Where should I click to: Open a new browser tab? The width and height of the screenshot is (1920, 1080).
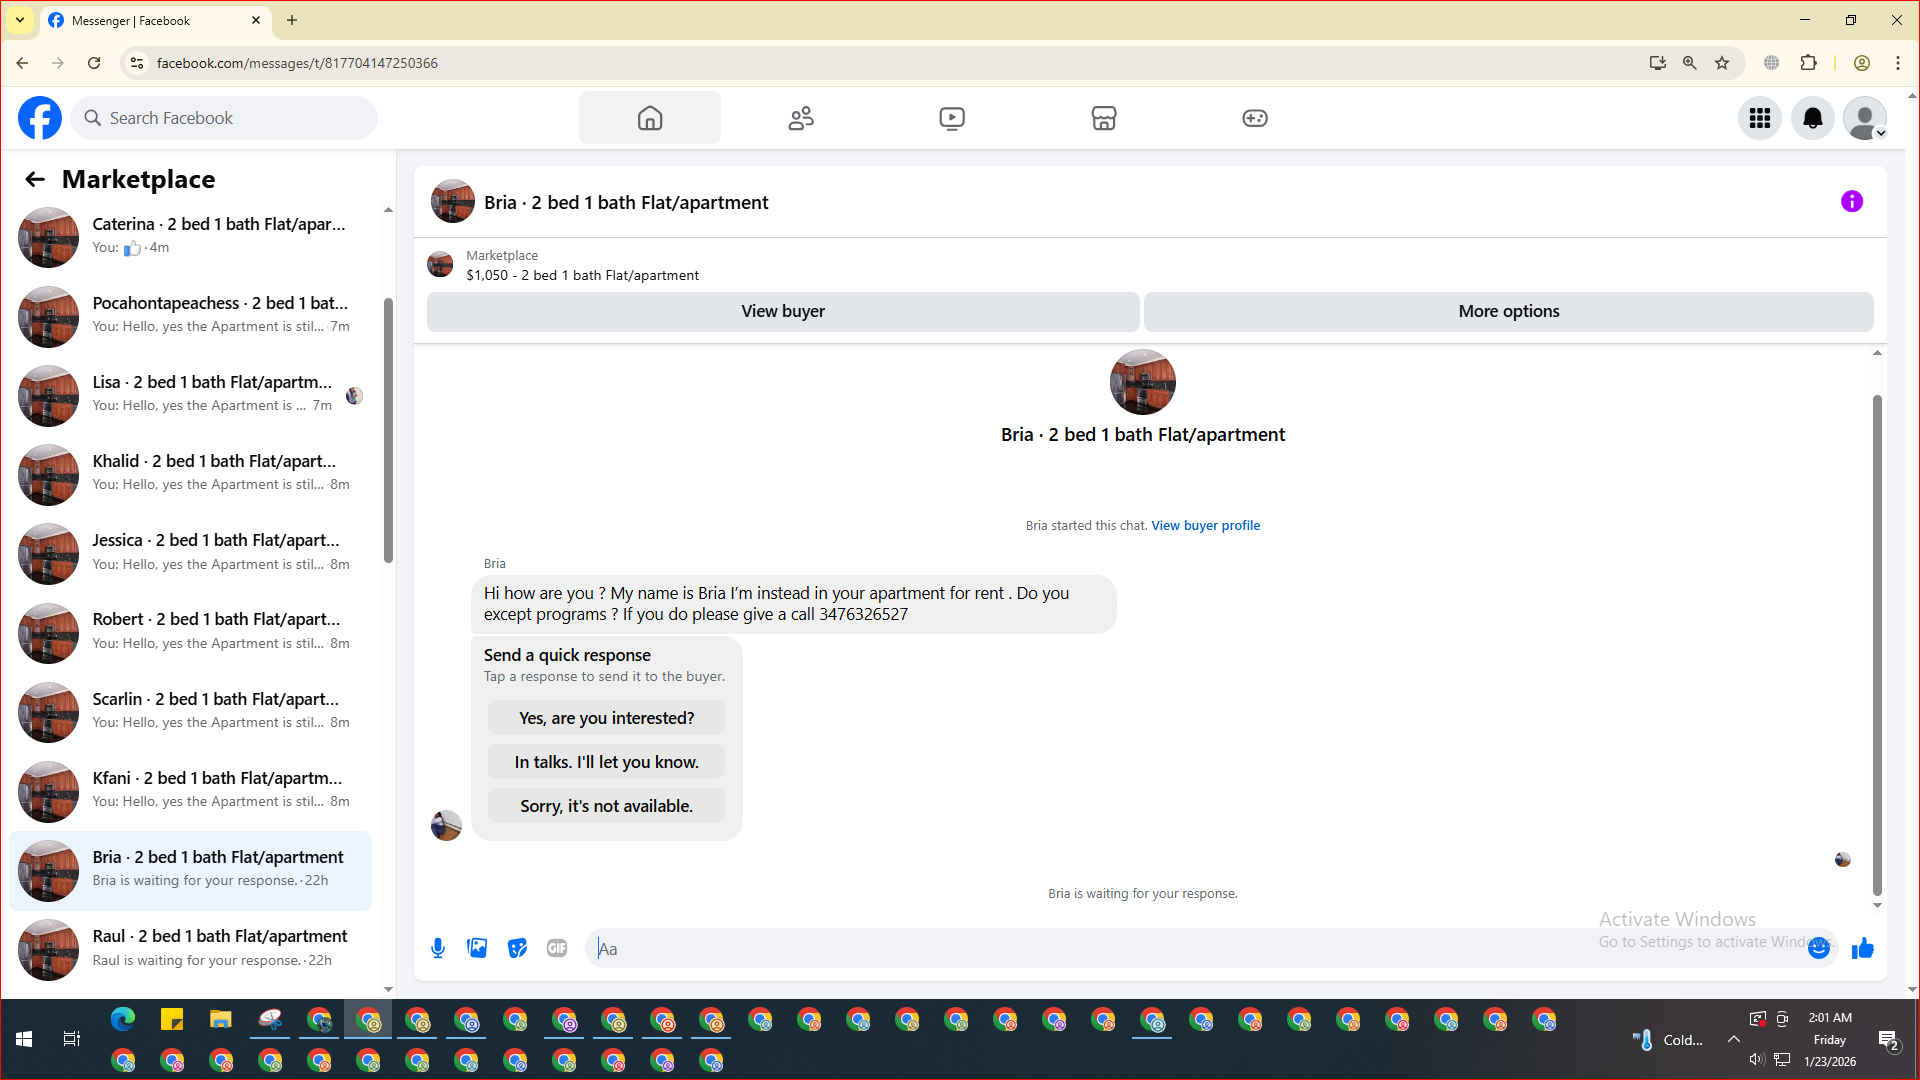point(292,20)
